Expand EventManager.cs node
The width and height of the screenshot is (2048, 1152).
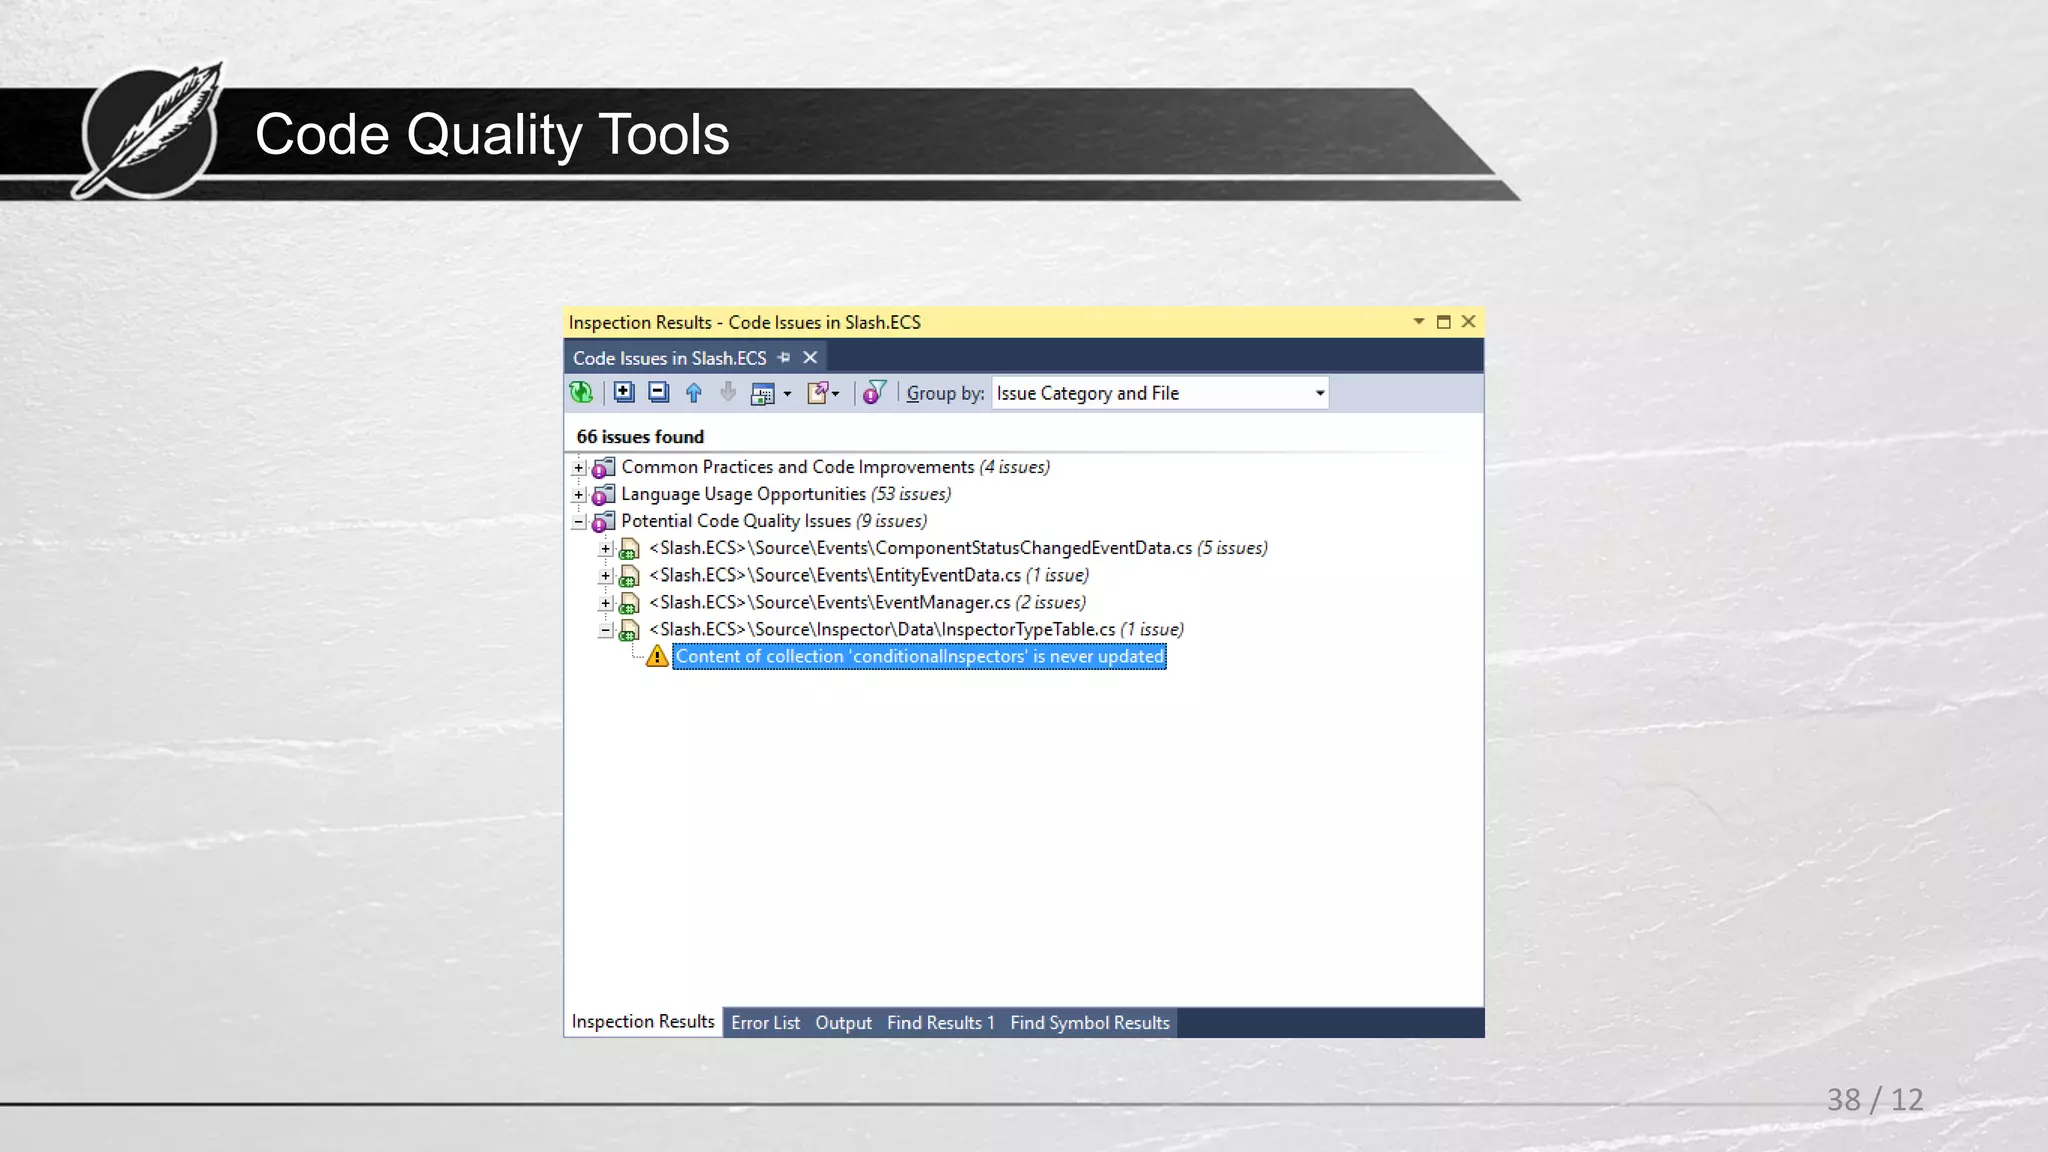(x=605, y=602)
